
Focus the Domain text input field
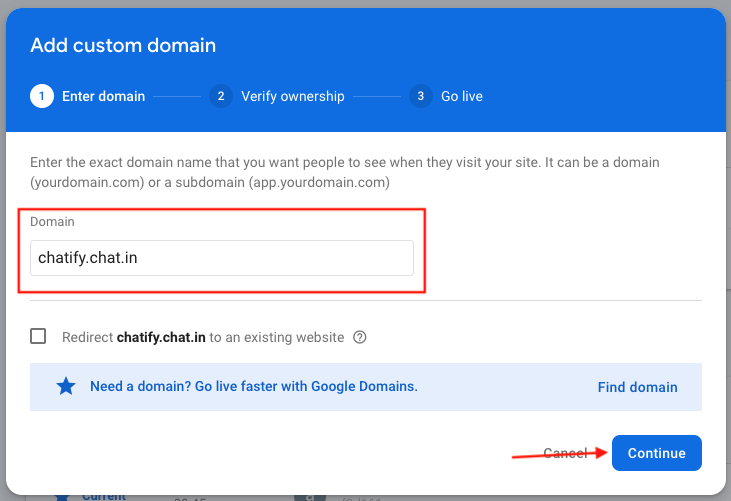point(221,258)
